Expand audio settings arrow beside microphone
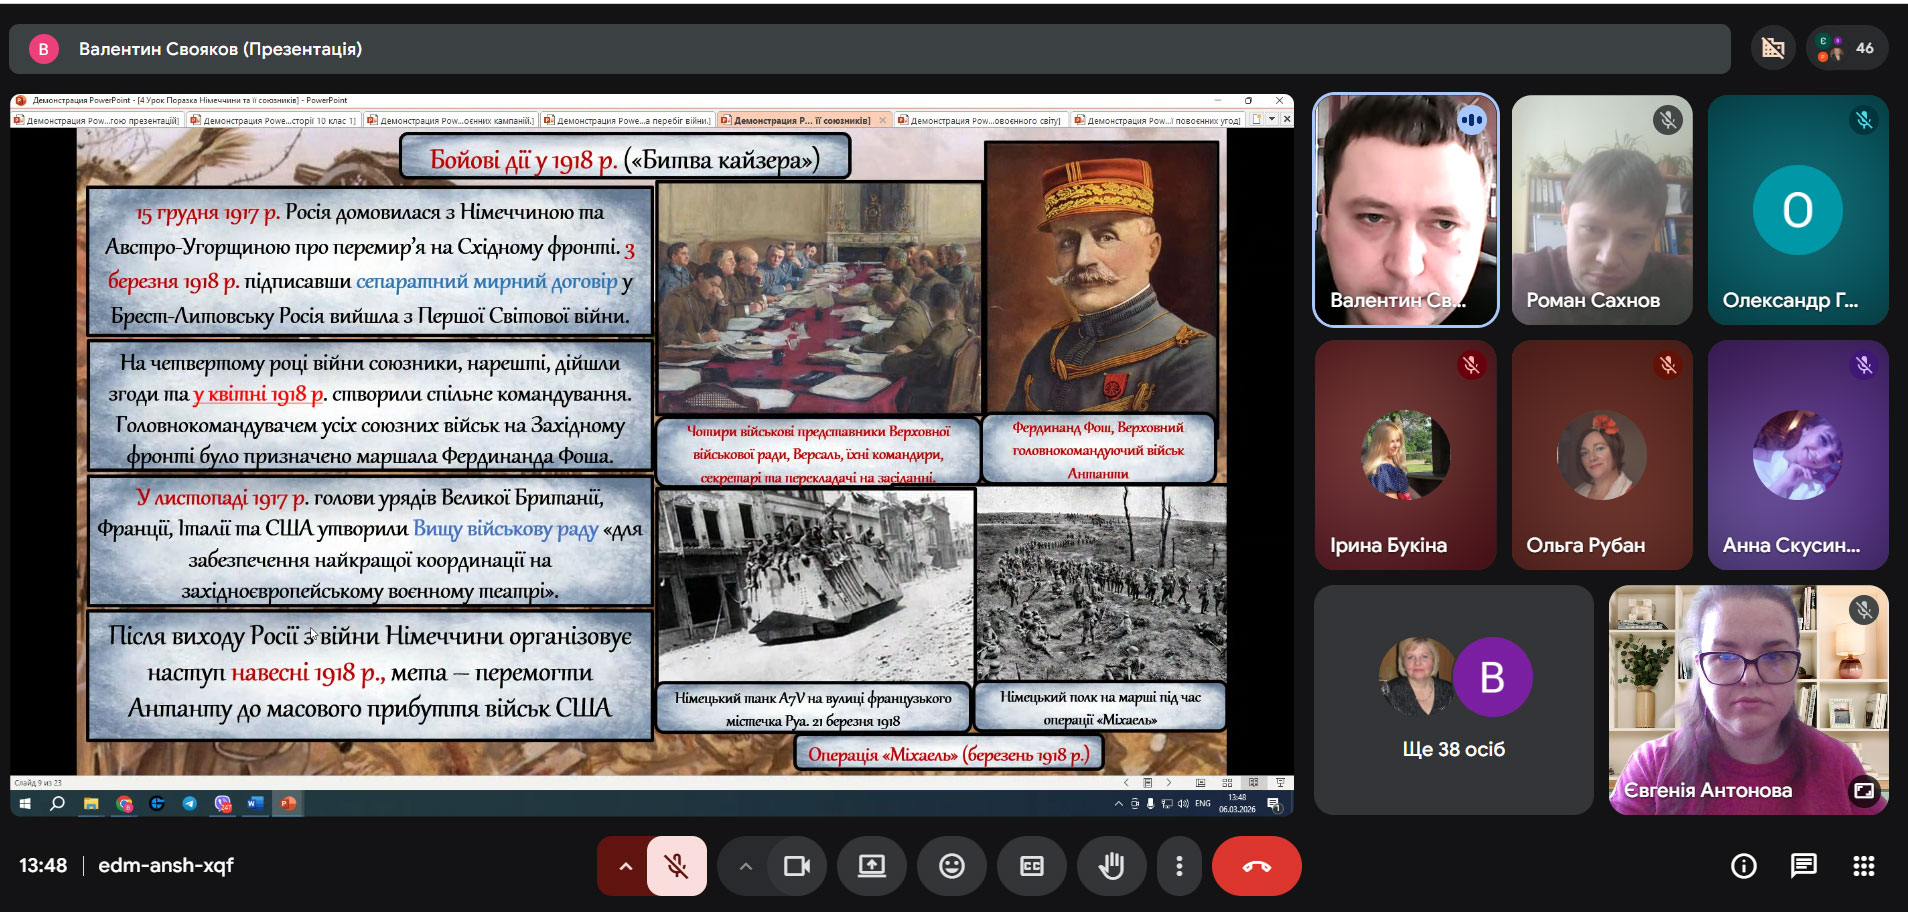 coord(625,866)
